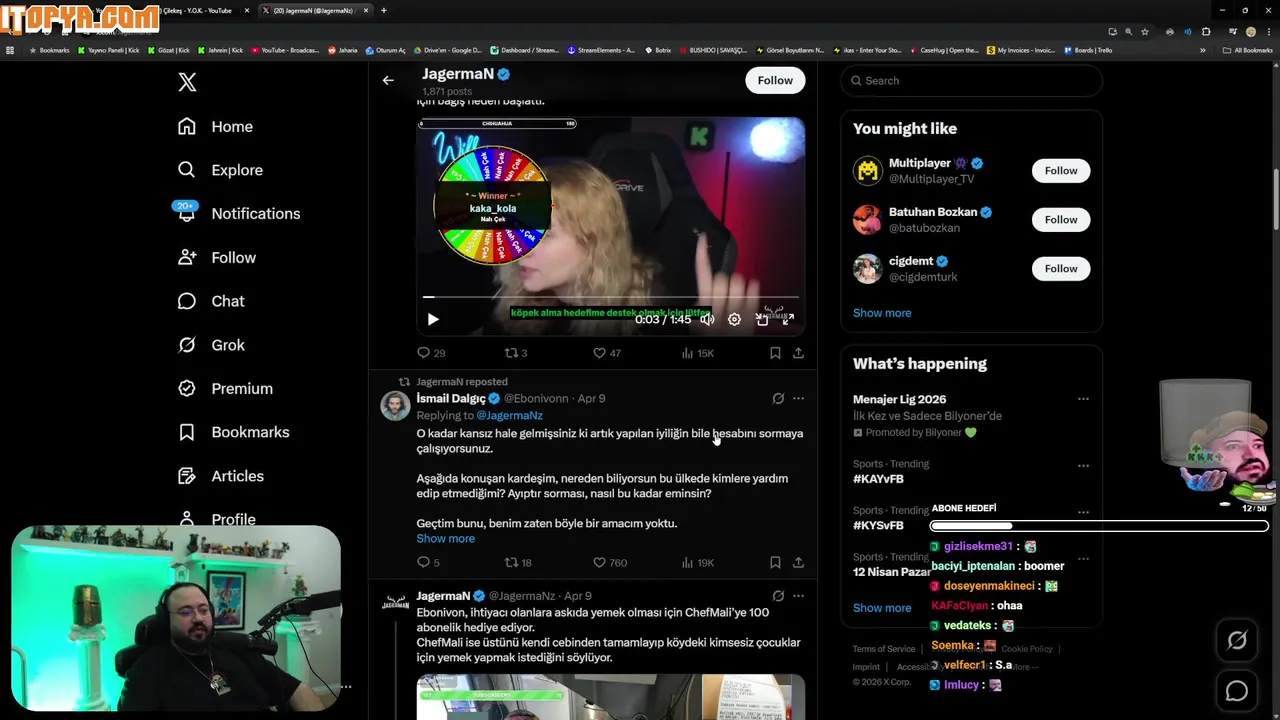Image resolution: width=1280 pixels, height=720 pixels.
Task: Focus the X Search field
Action: pyautogui.click(x=971, y=80)
